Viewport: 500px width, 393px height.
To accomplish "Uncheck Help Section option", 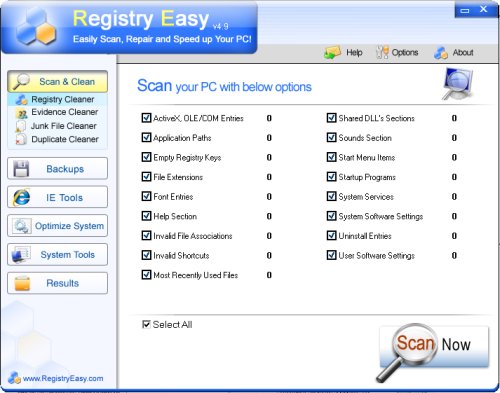I will pyautogui.click(x=146, y=216).
